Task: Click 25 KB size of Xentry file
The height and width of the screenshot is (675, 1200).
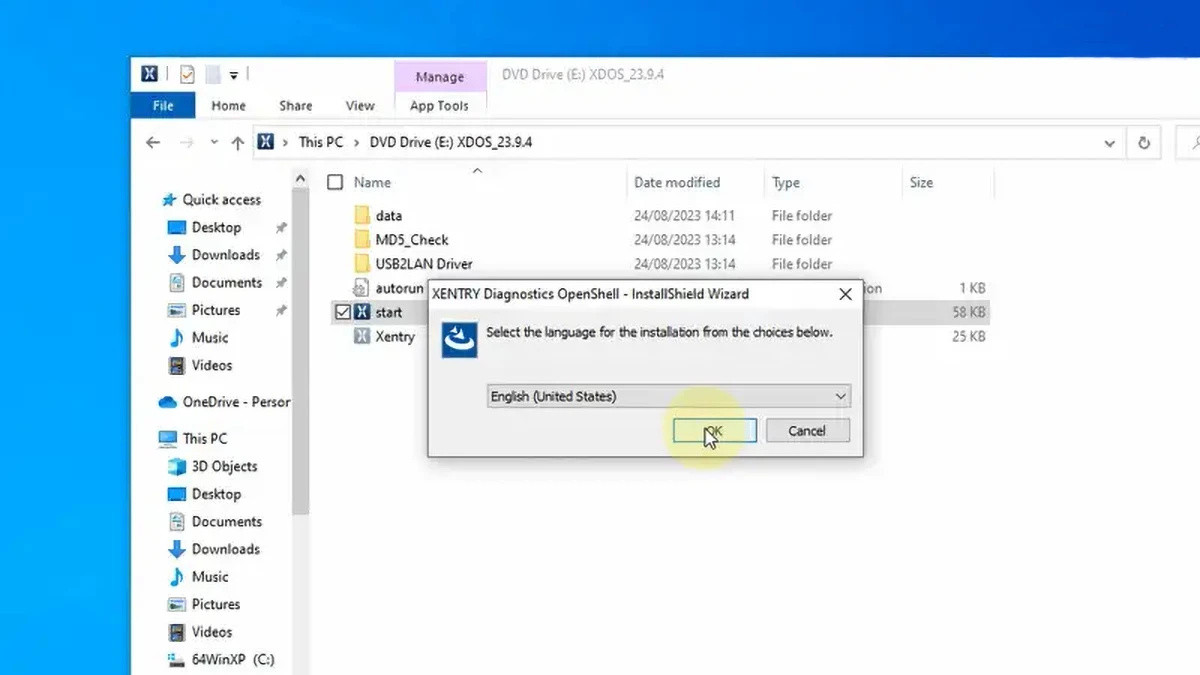Action: 969,336
